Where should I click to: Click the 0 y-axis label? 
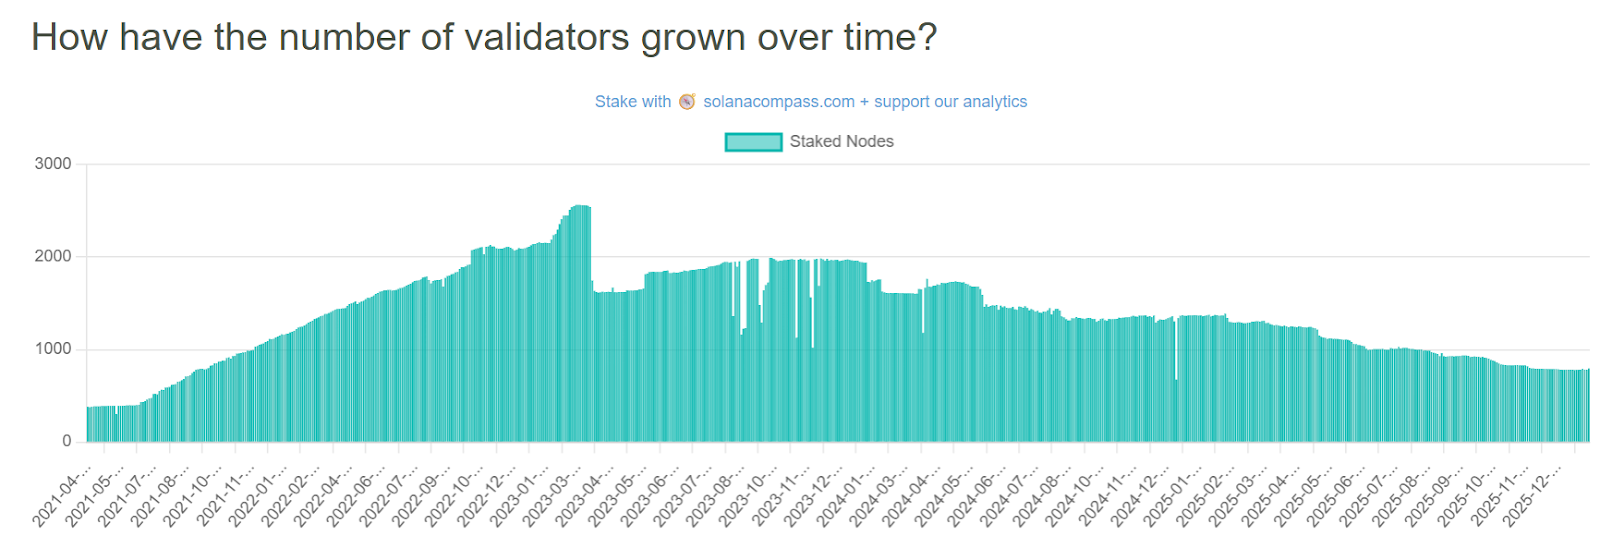pyautogui.click(x=66, y=441)
